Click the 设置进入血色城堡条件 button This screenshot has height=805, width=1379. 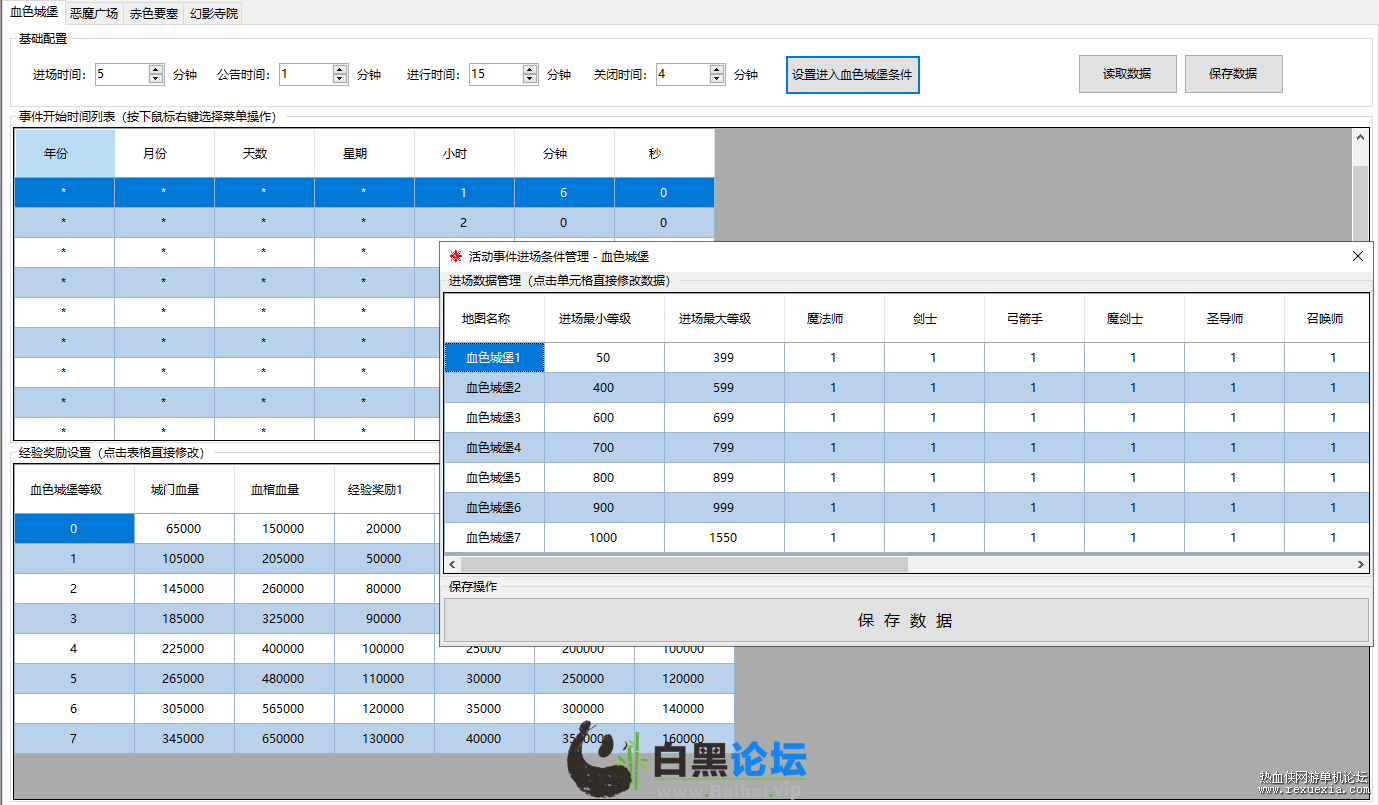tap(852, 74)
